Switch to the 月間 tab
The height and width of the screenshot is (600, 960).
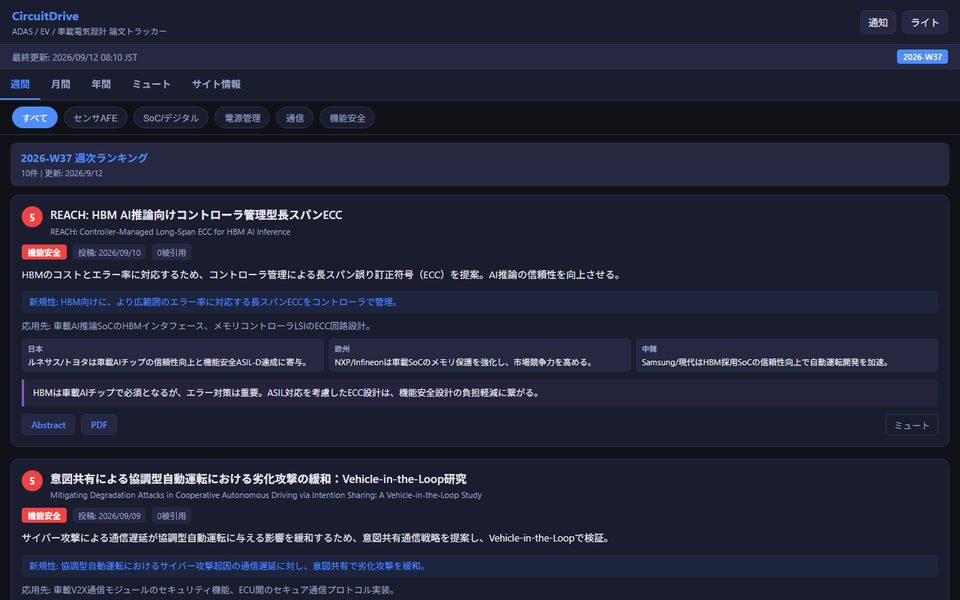pyautogui.click(x=61, y=84)
